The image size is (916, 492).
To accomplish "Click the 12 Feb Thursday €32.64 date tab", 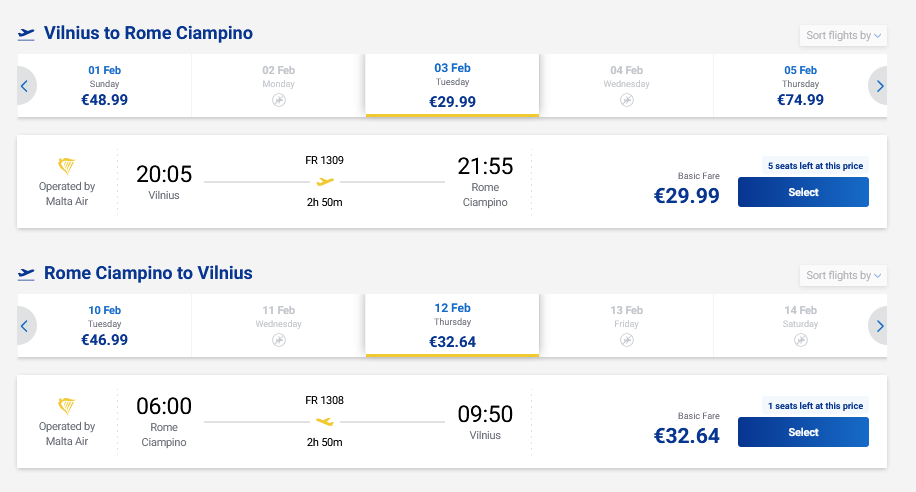I will pyautogui.click(x=452, y=325).
